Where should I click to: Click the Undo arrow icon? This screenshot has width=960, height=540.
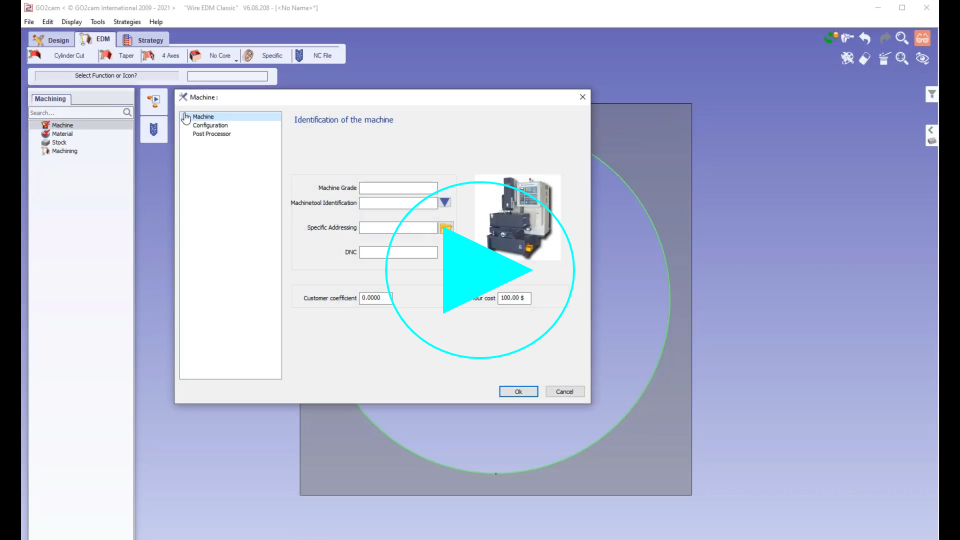point(865,38)
